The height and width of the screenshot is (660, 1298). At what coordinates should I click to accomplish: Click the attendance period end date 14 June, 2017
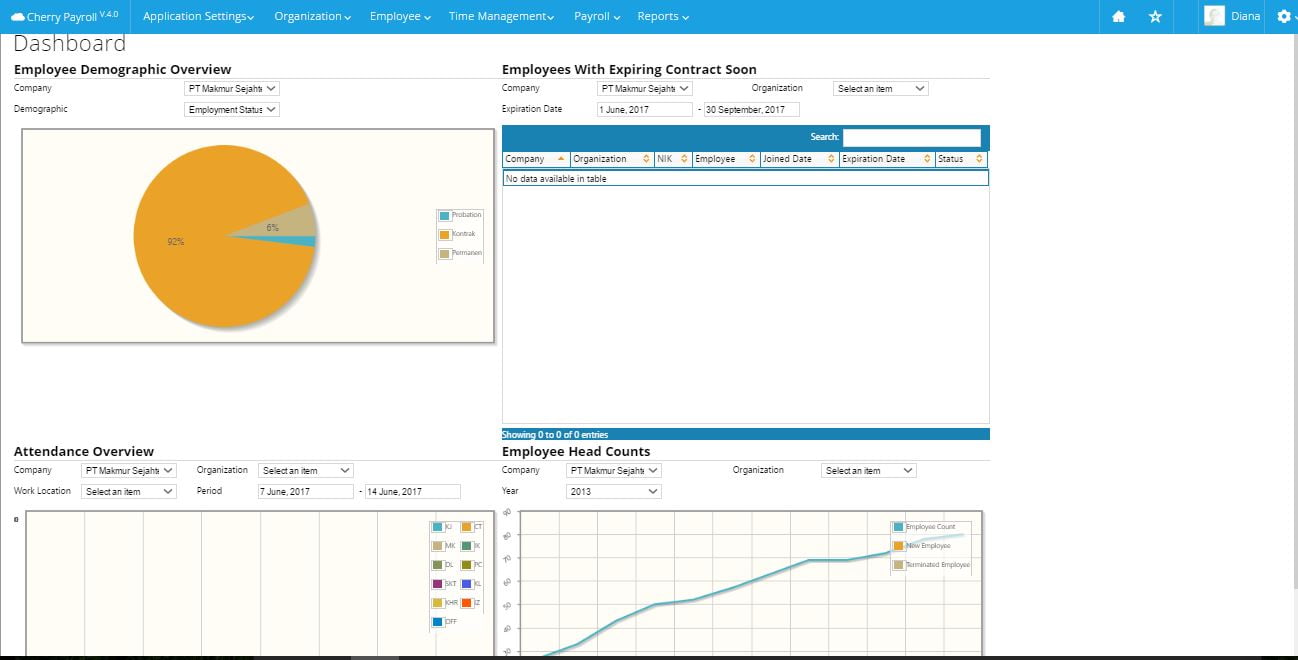pos(413,491)
